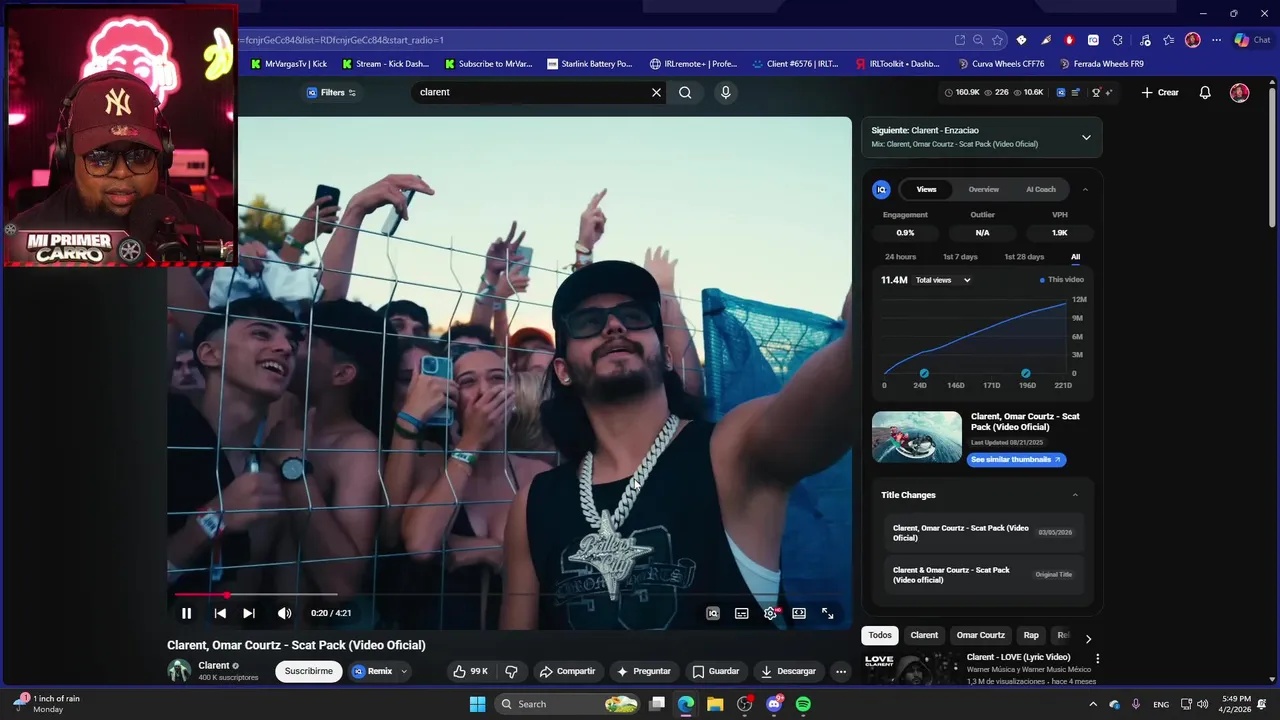
Task: Select the All time range
Action: coord(1076,257)
